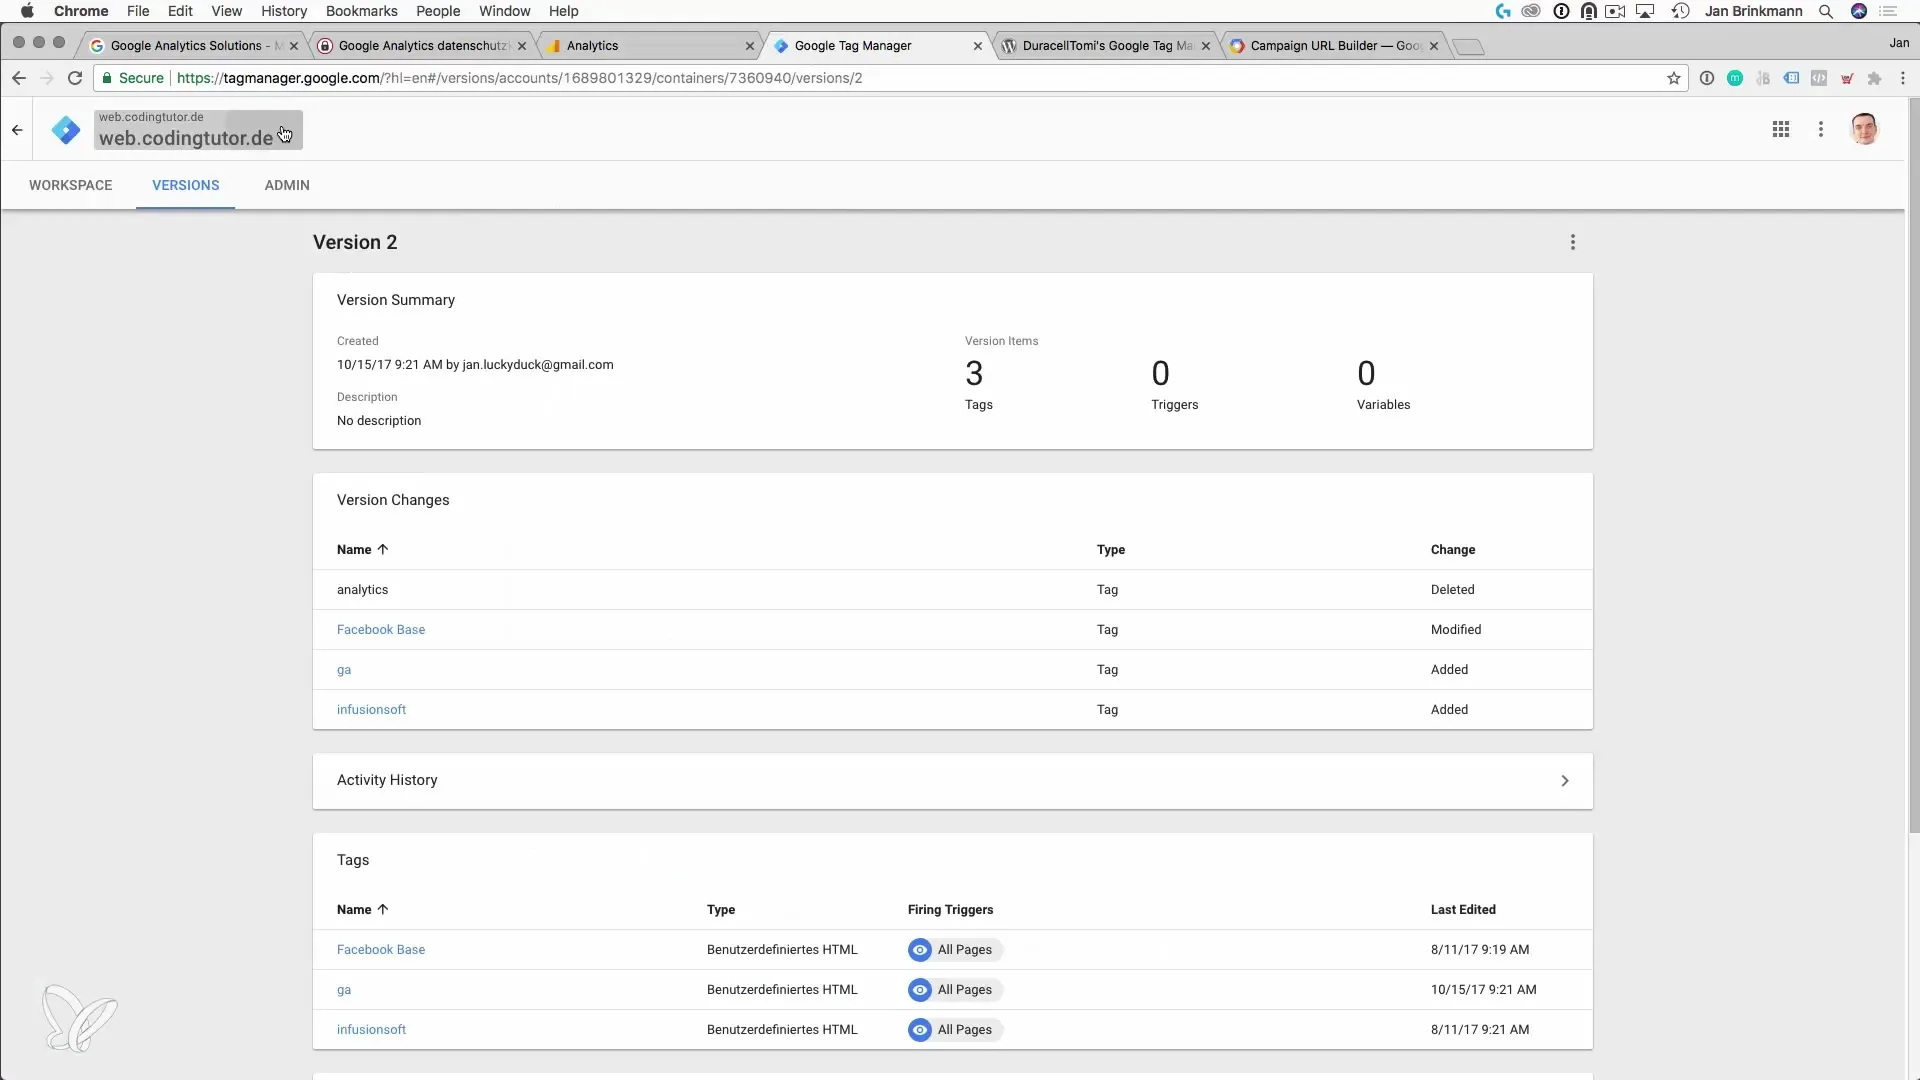Image resolution: width=1920 pixels, height=1080 pixels.
Task: Click the eye icon of ga tag trigger
Action: 920,990
